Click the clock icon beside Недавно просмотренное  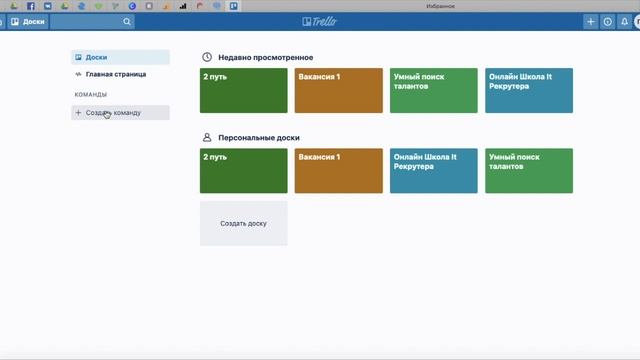coord(207,57)
